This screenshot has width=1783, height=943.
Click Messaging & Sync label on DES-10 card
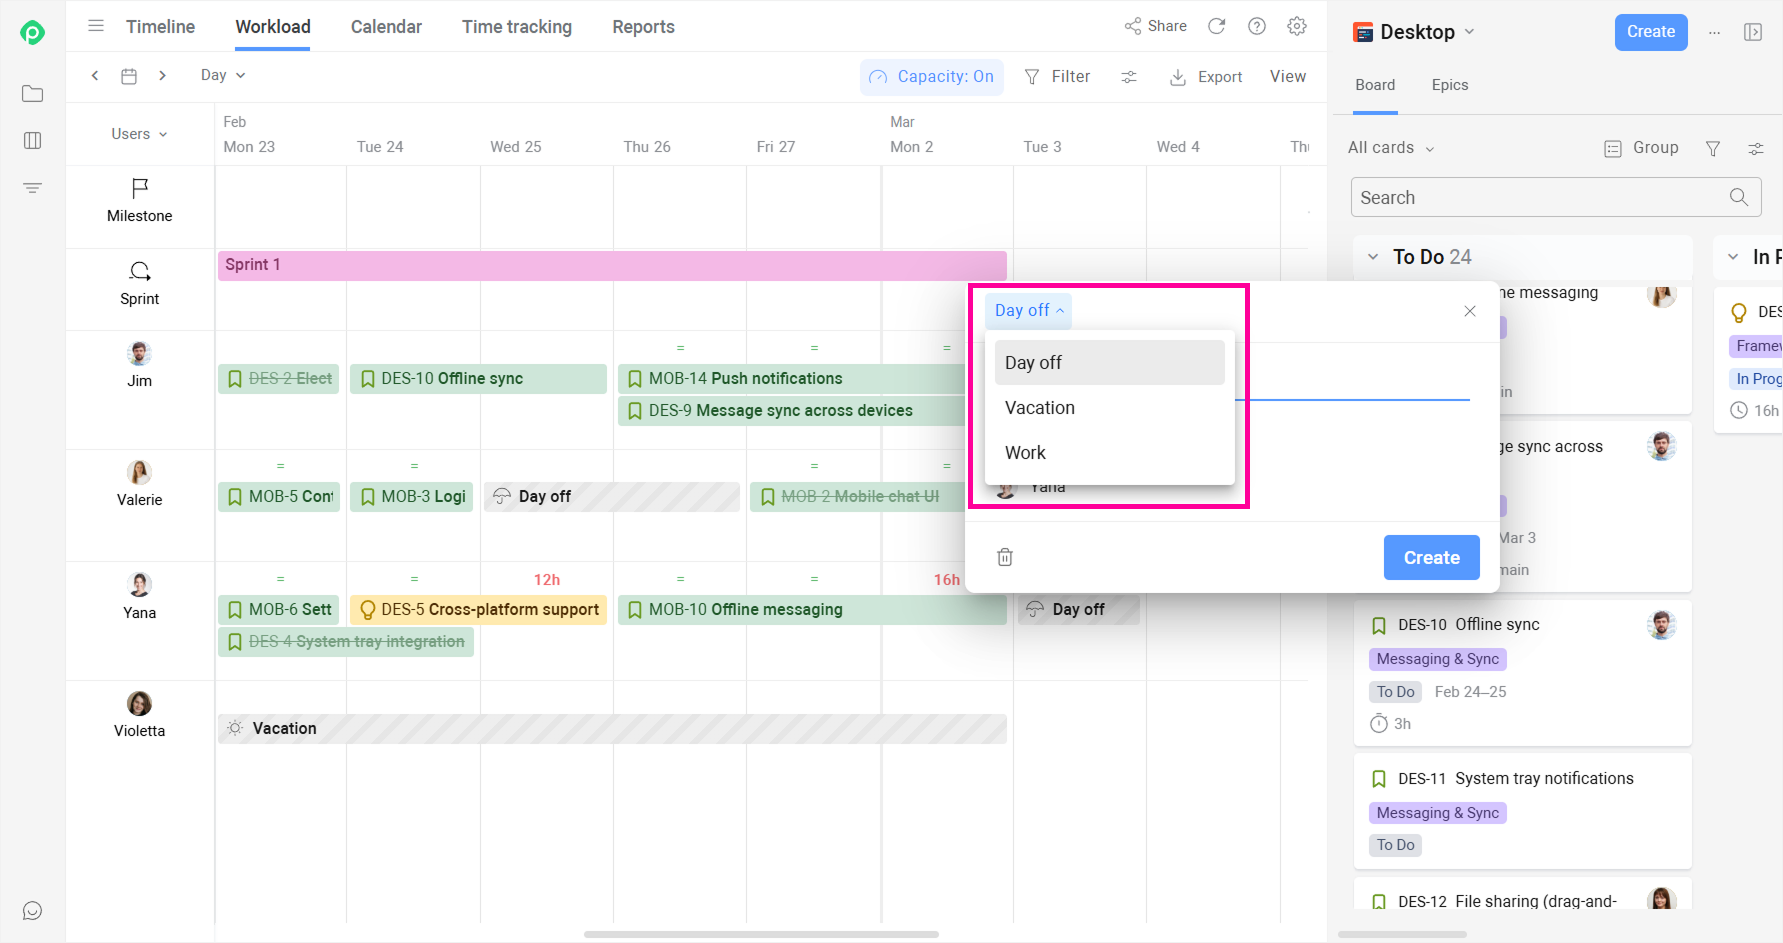1437,659
